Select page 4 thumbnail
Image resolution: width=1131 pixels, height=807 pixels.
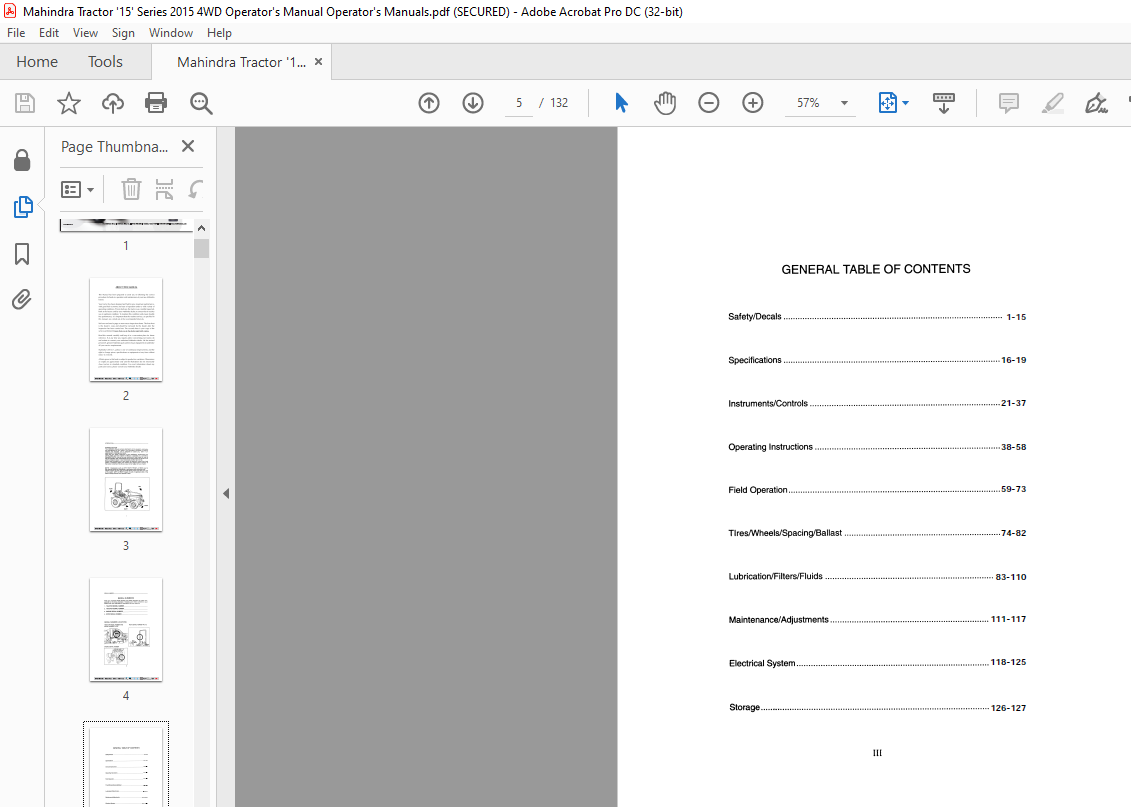click(126, 630)
